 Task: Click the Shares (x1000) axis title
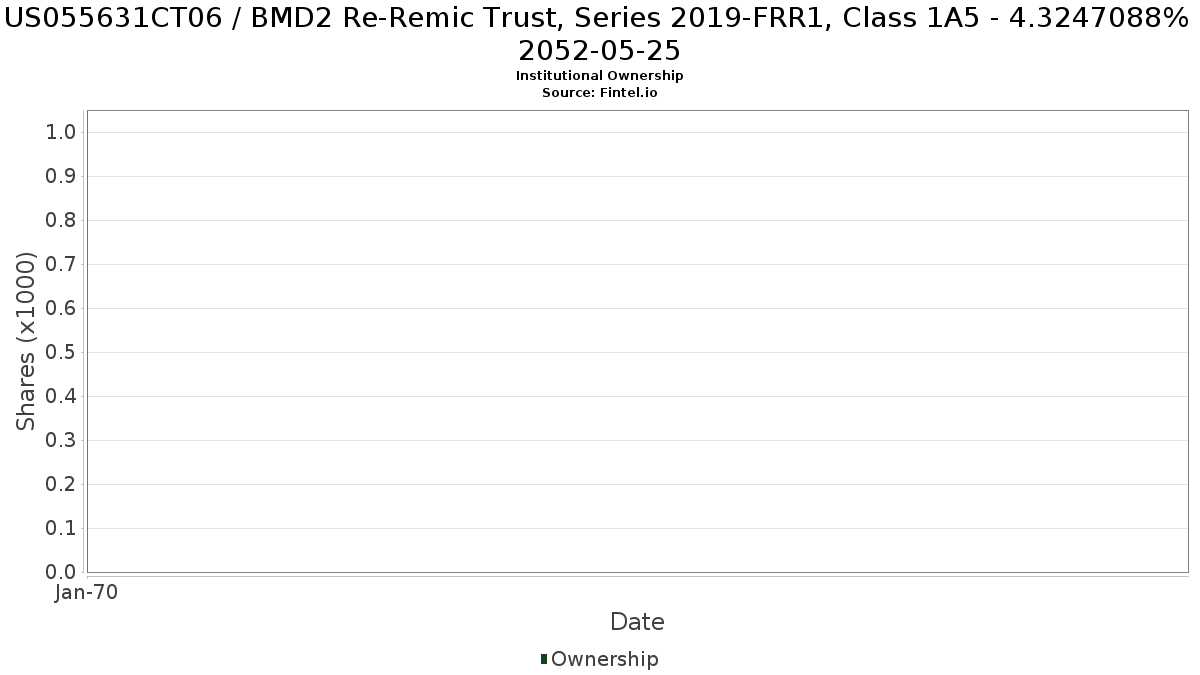[x=27, y=342]
